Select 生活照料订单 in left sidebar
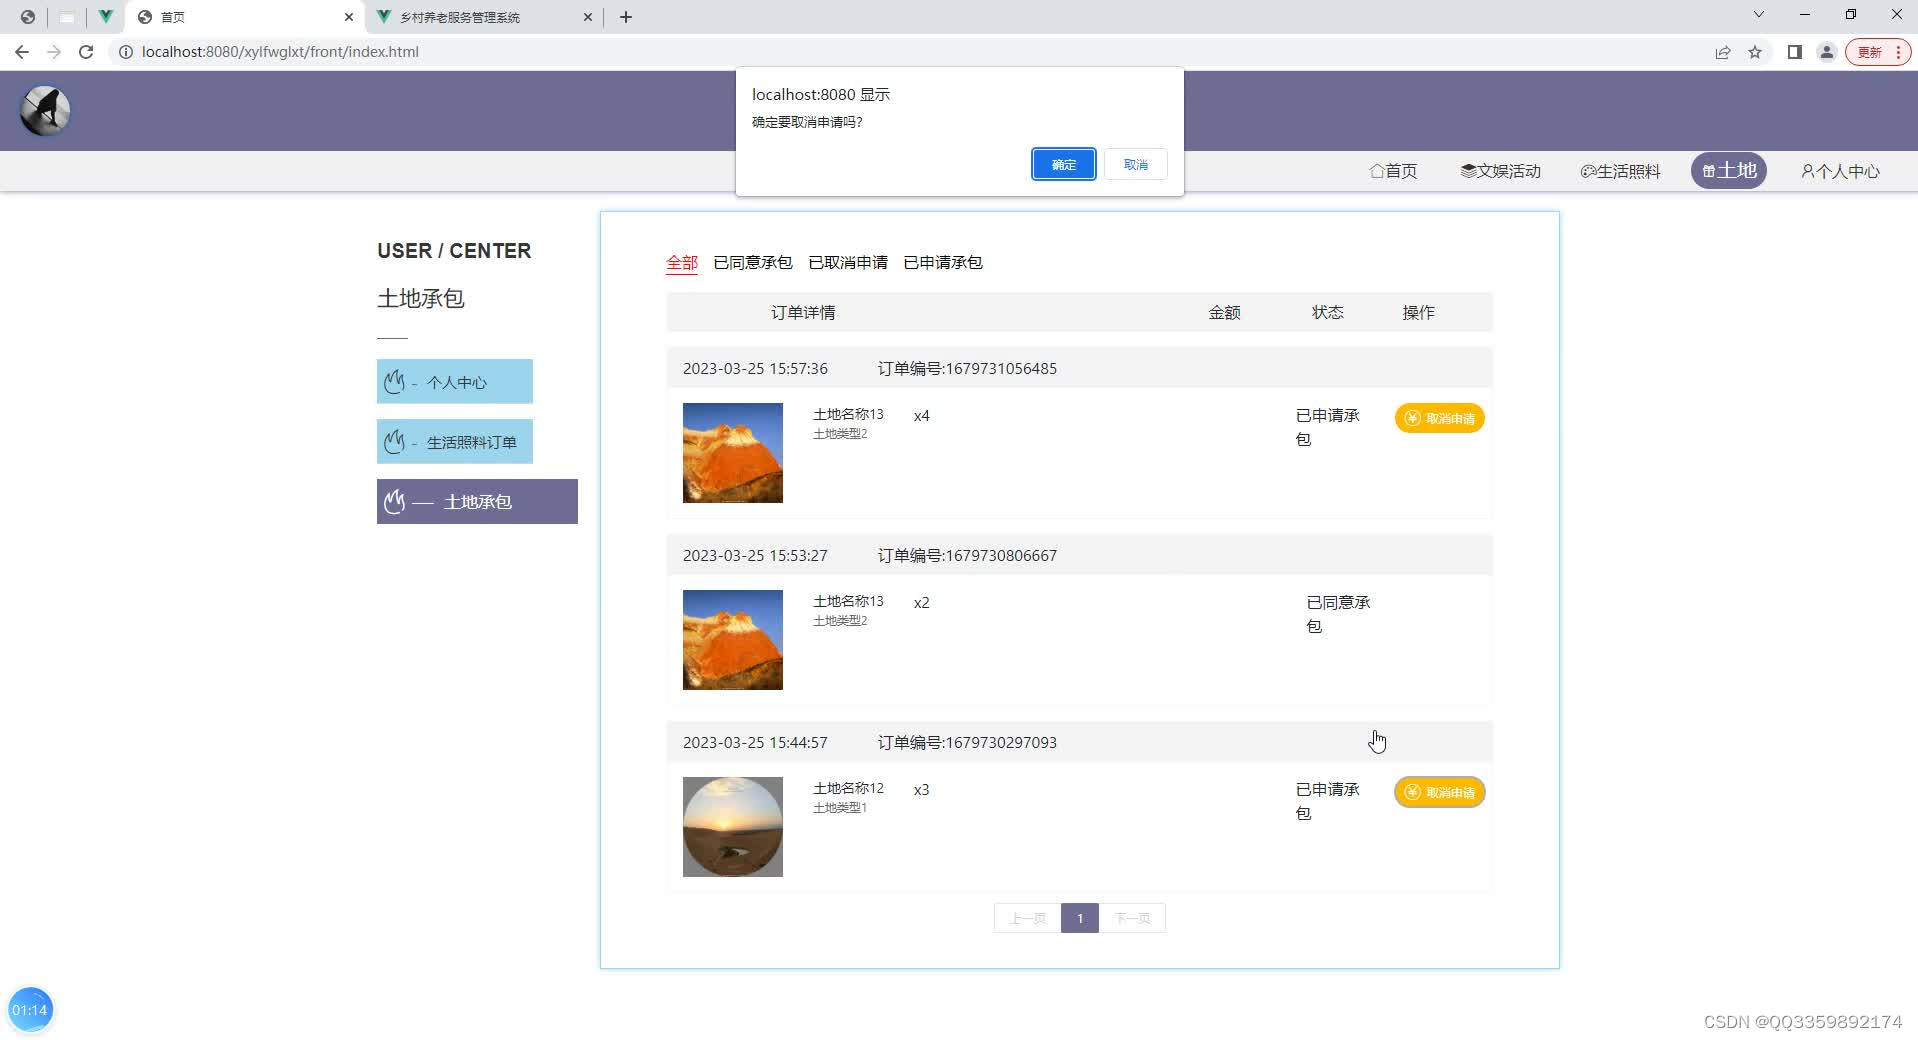This screenshot has width=1918, height=1040. coord(455,442)
